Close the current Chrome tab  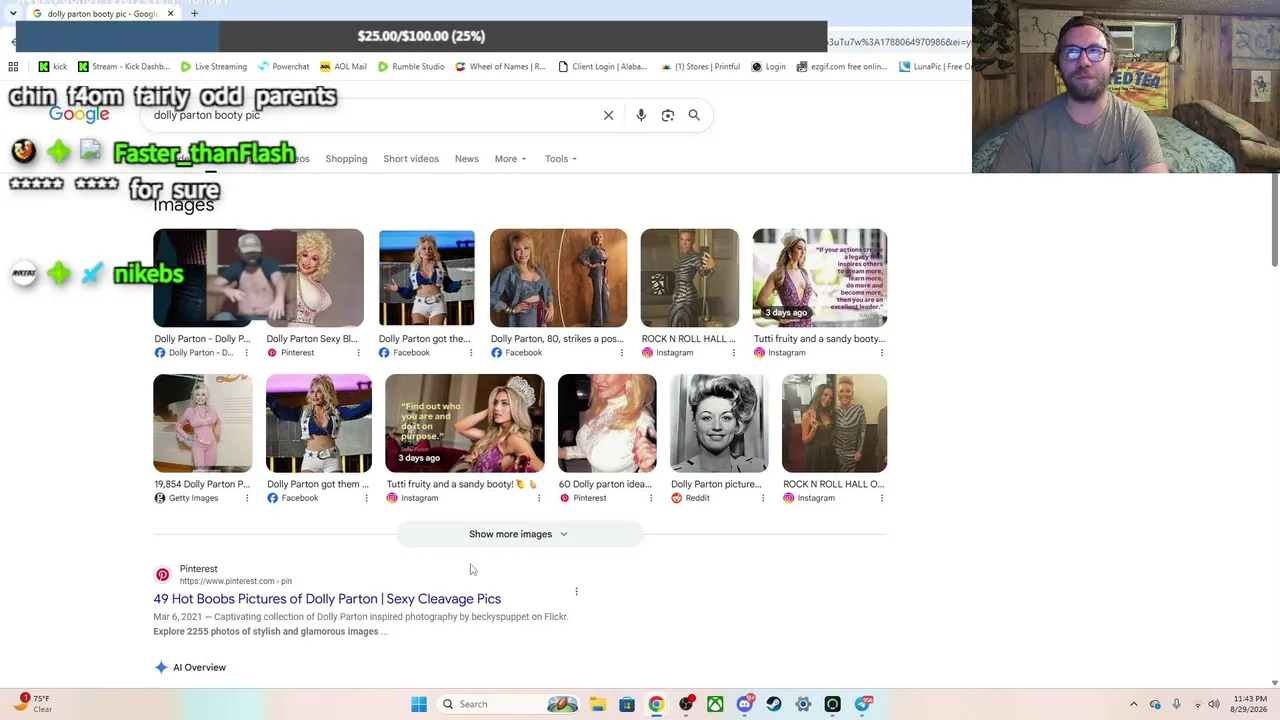coord(170,14)
